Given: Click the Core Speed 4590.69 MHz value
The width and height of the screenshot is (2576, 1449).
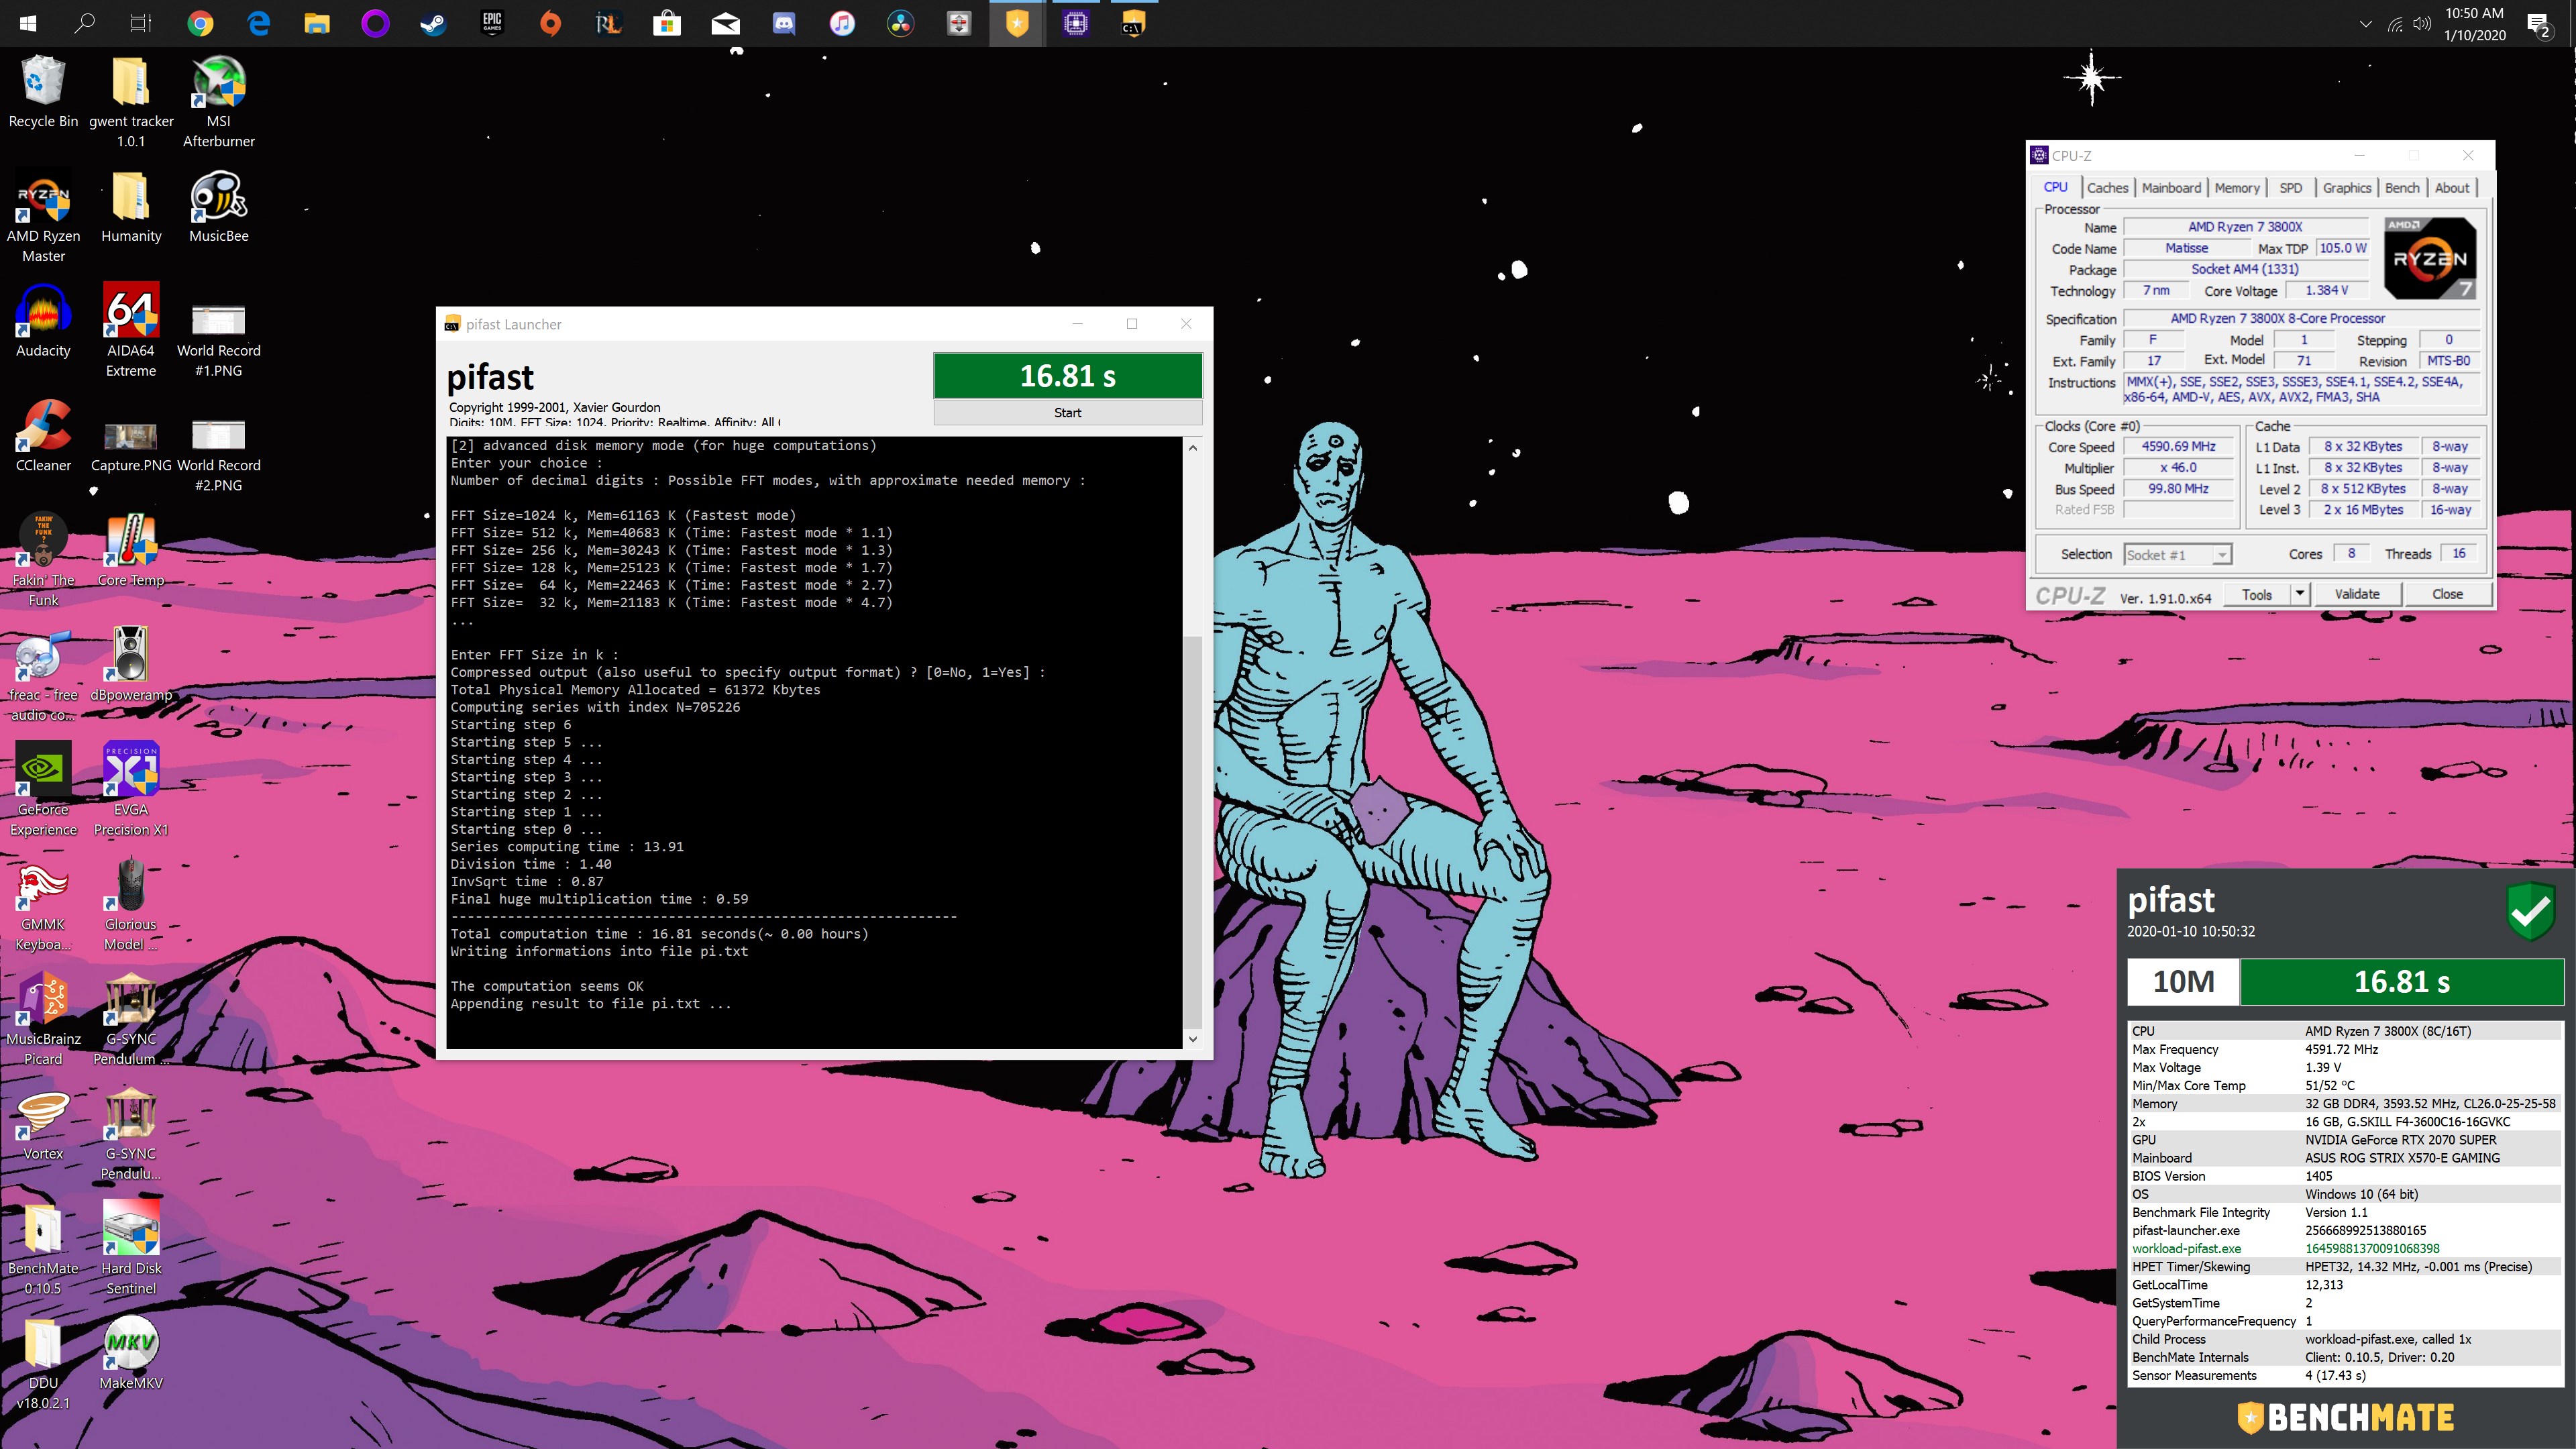Looking at the screenshot, I should 2178,447.
